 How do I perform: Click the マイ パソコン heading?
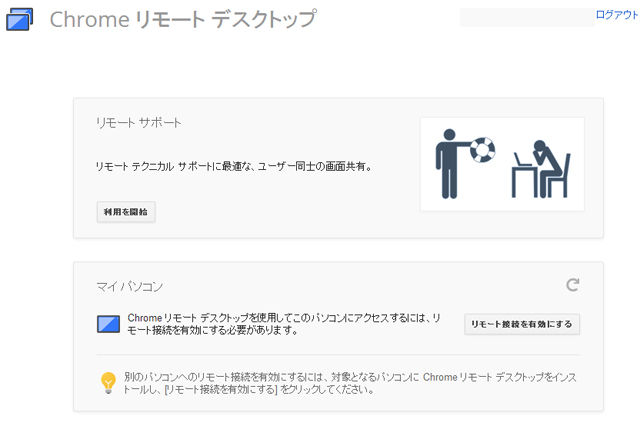point(129,286)
